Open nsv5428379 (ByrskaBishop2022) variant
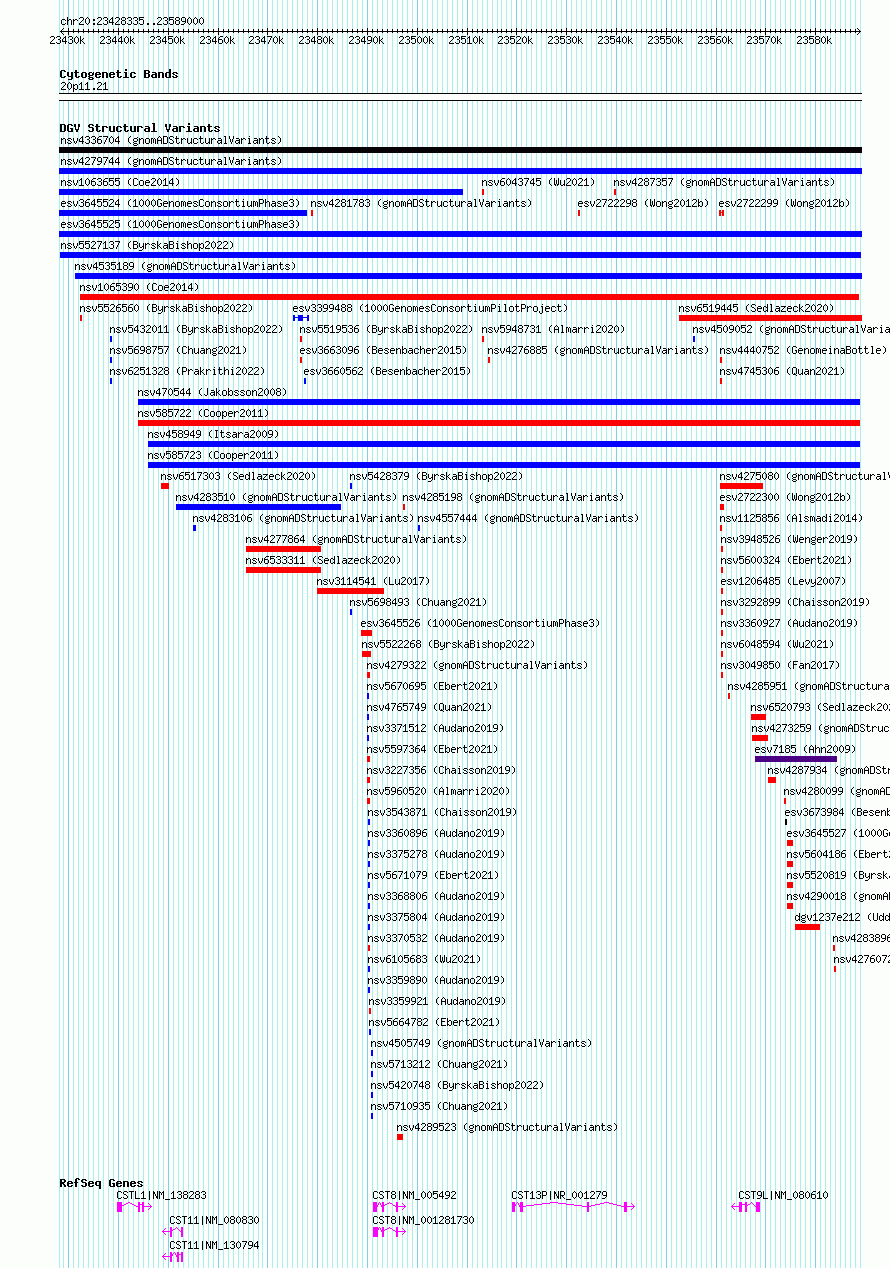This screenshot has width=890, height=1268. pos(436,476)
